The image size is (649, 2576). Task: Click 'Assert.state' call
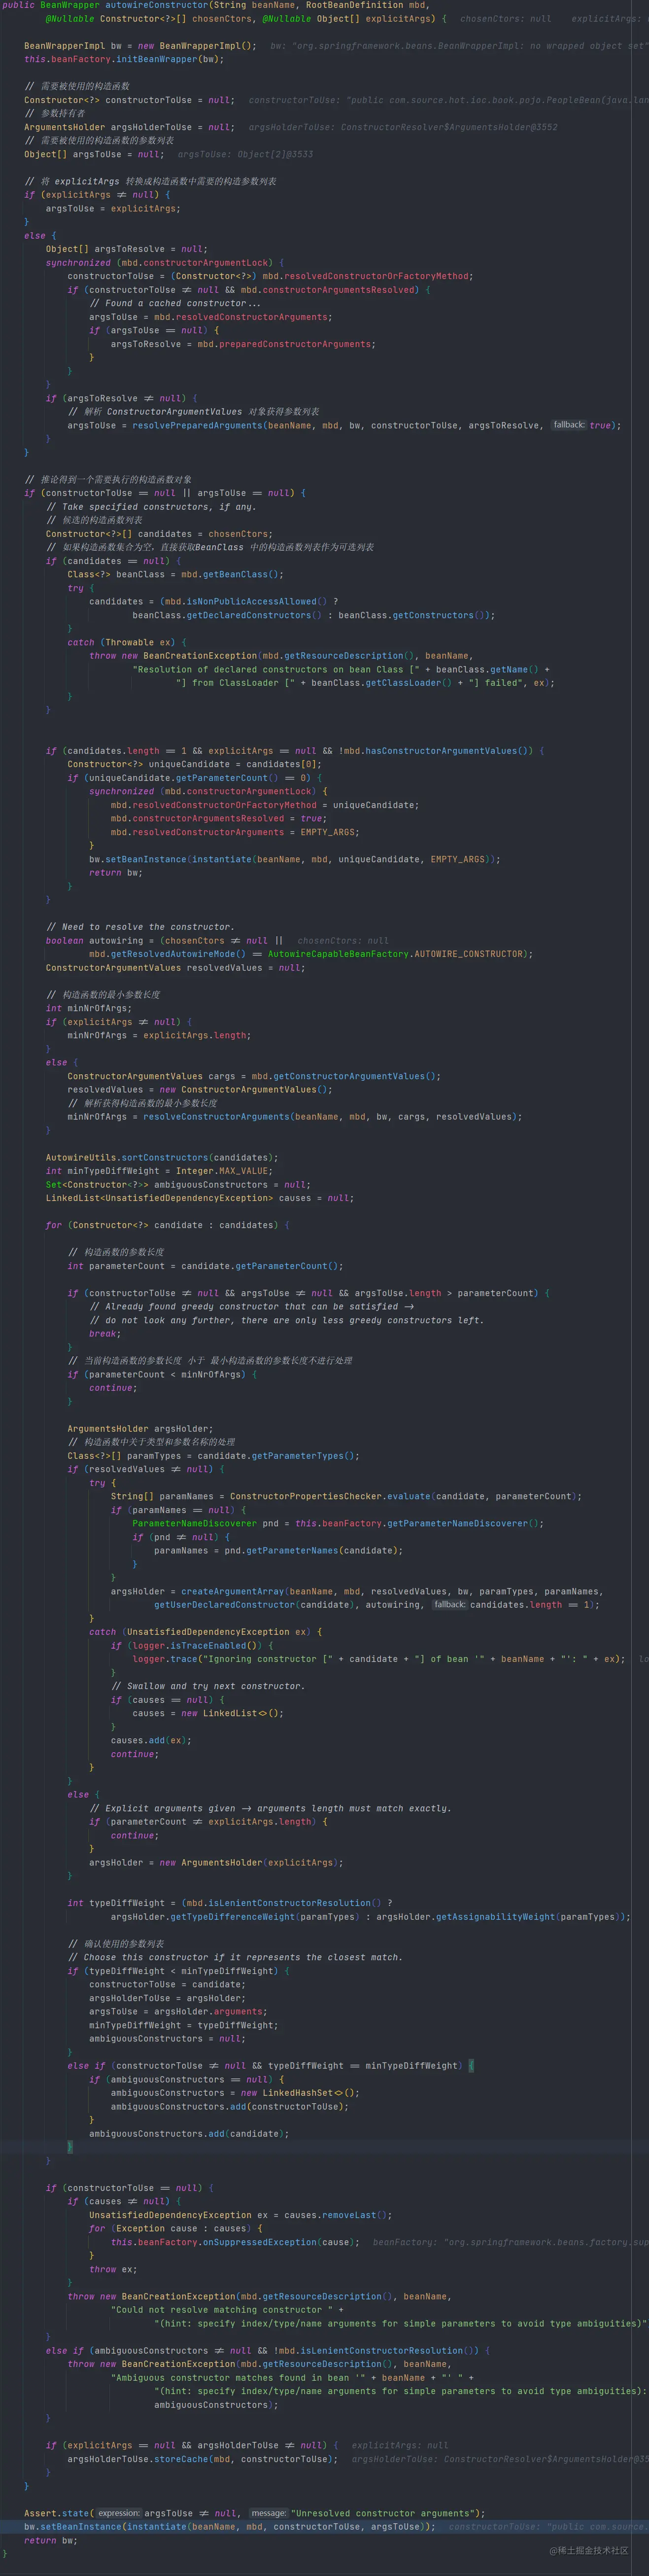click(x=57, y=2513)
